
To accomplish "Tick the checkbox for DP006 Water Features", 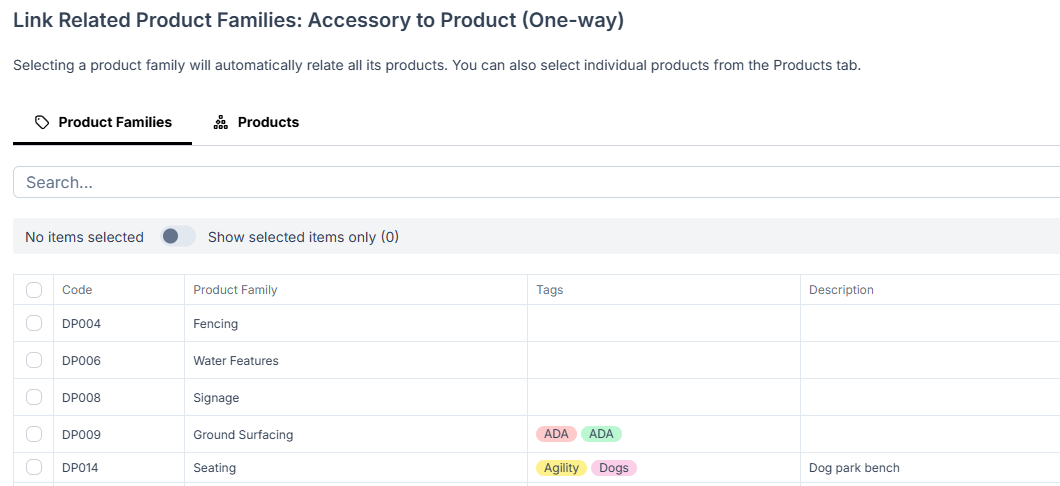I will (x=34, y=360).
